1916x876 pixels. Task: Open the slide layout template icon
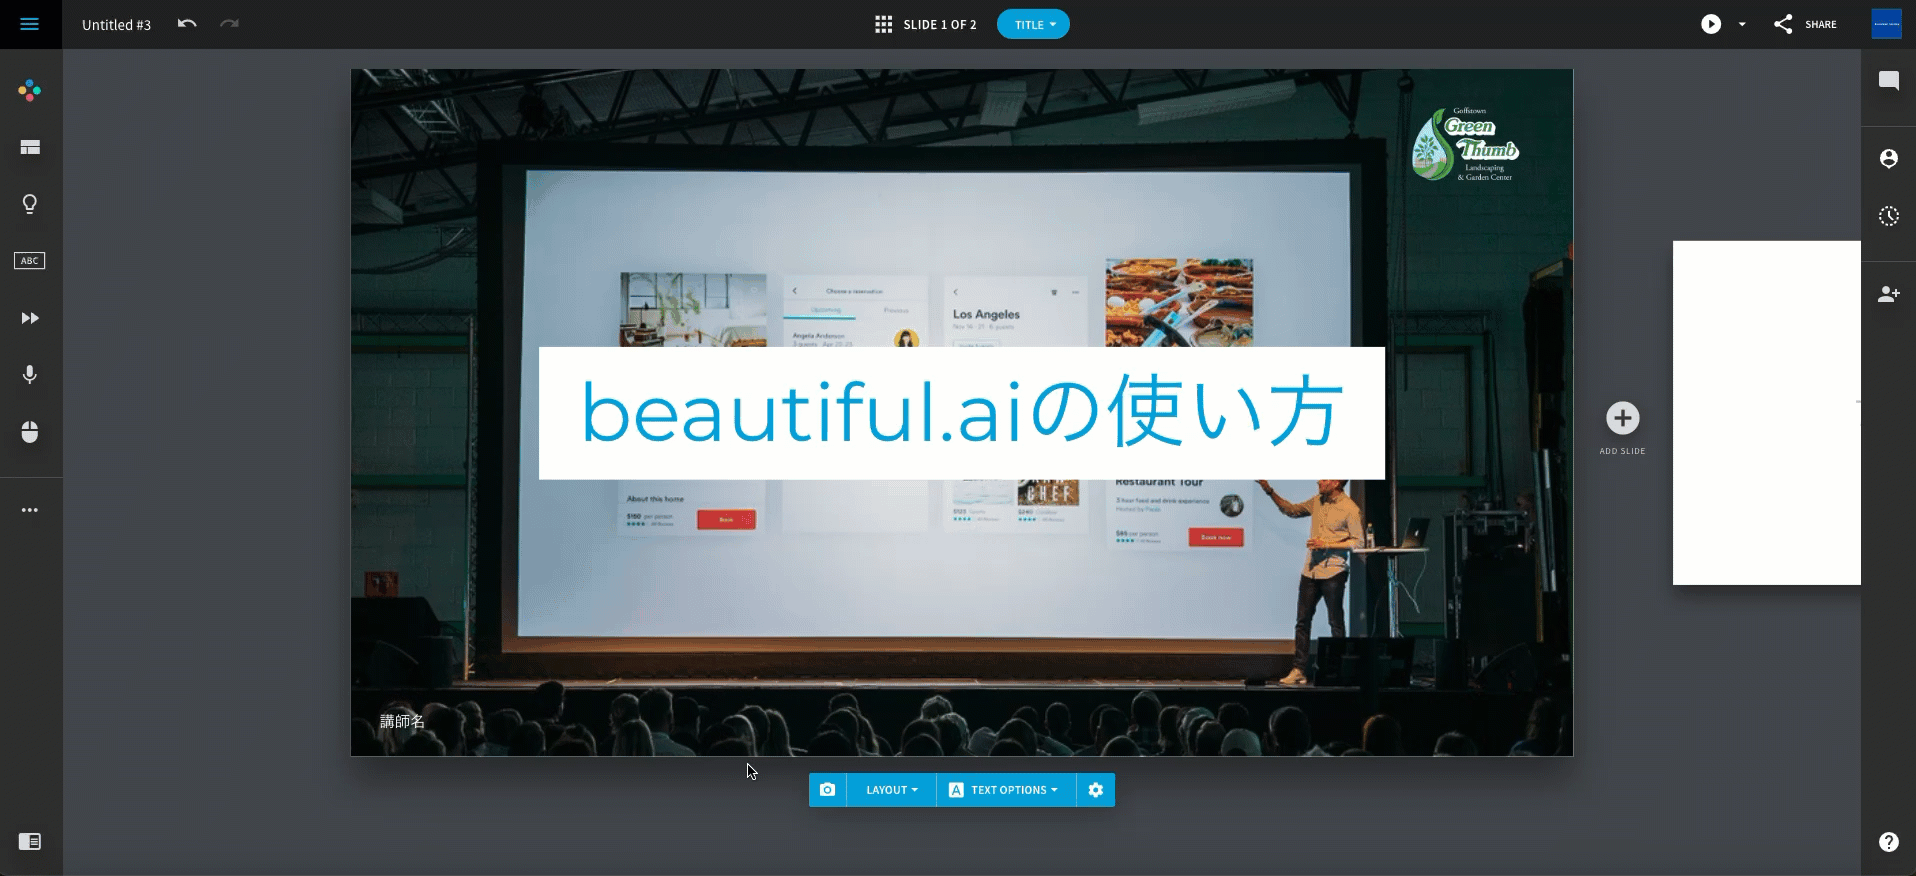tap(30, 148)
